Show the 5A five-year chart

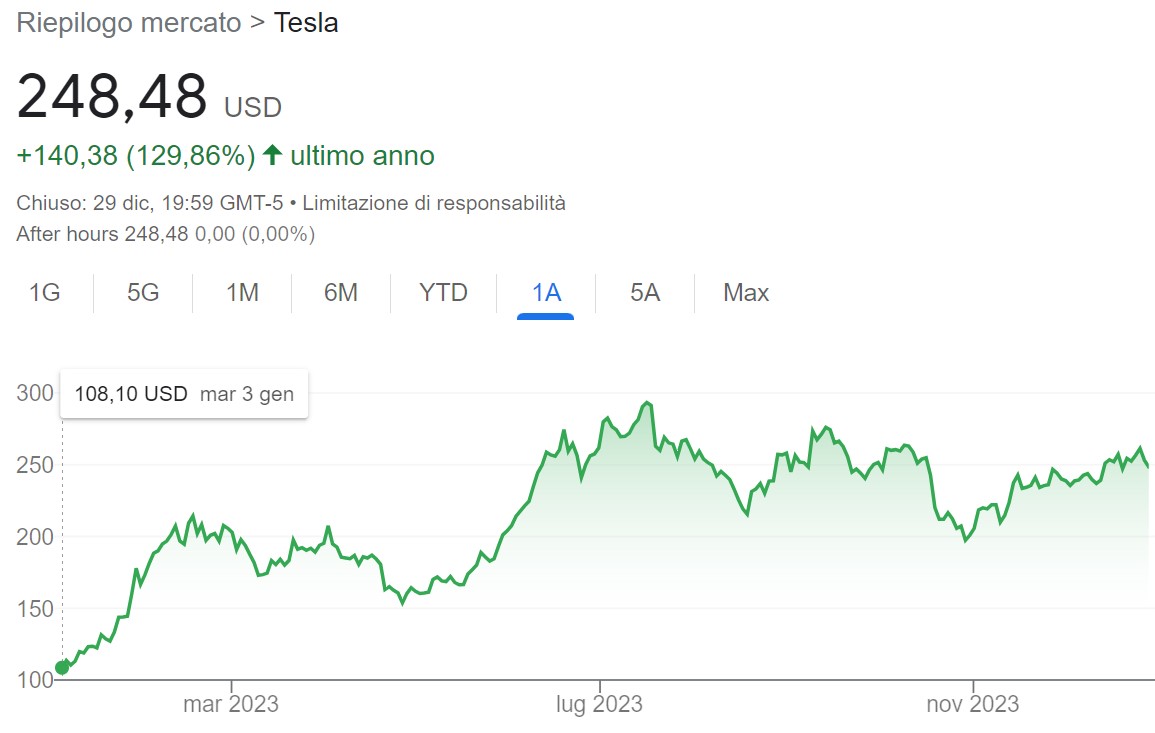[x=645, y=292]
